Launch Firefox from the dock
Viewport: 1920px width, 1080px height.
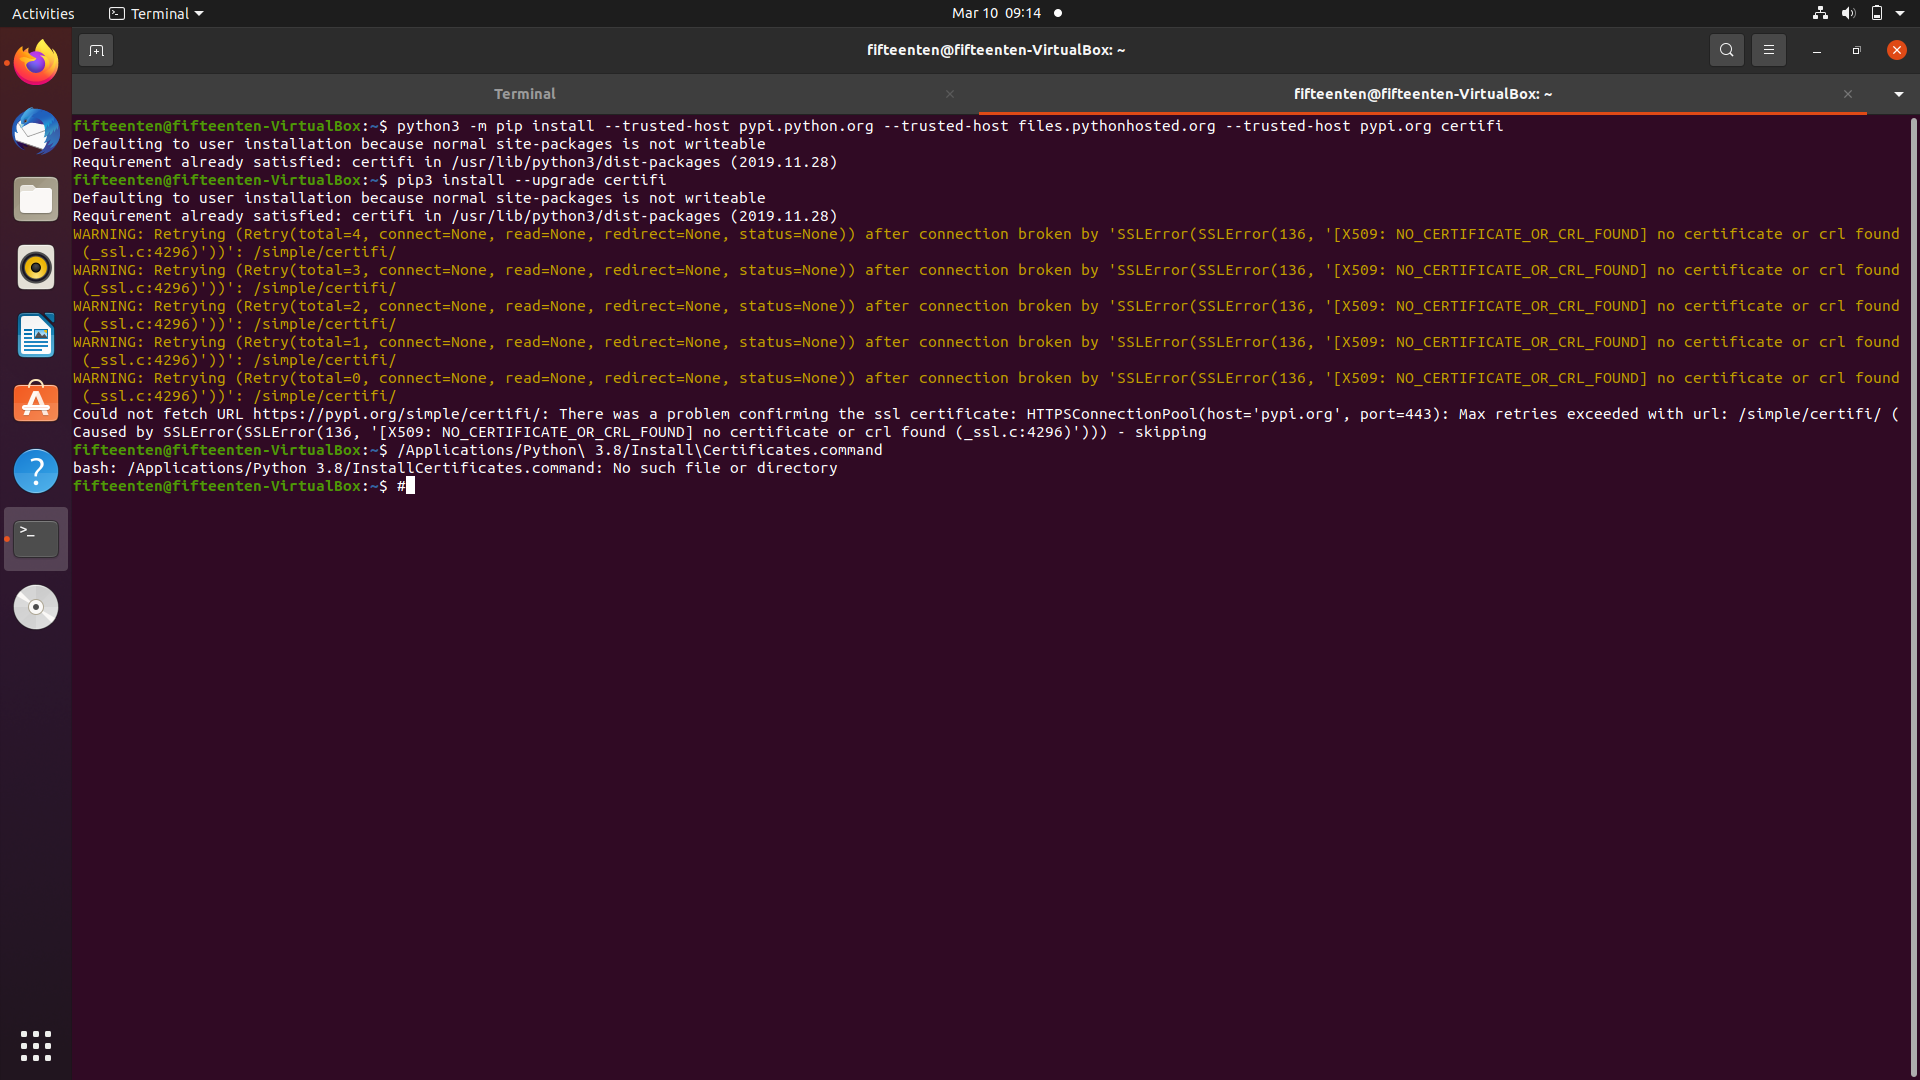click(36, 63)
